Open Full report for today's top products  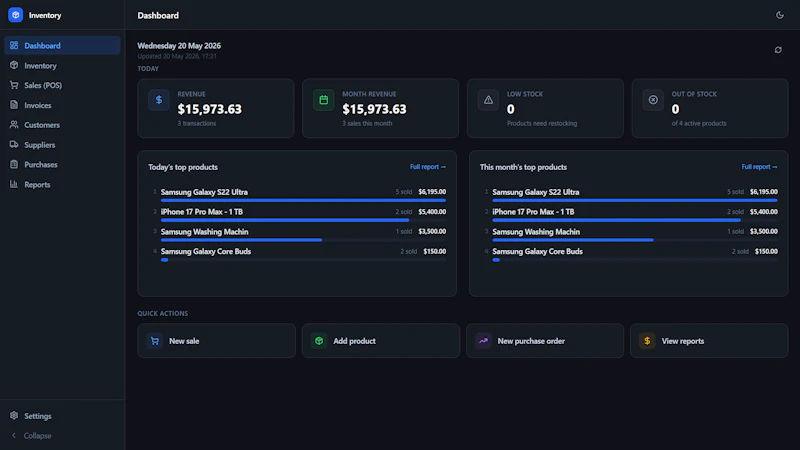point(428,167)
